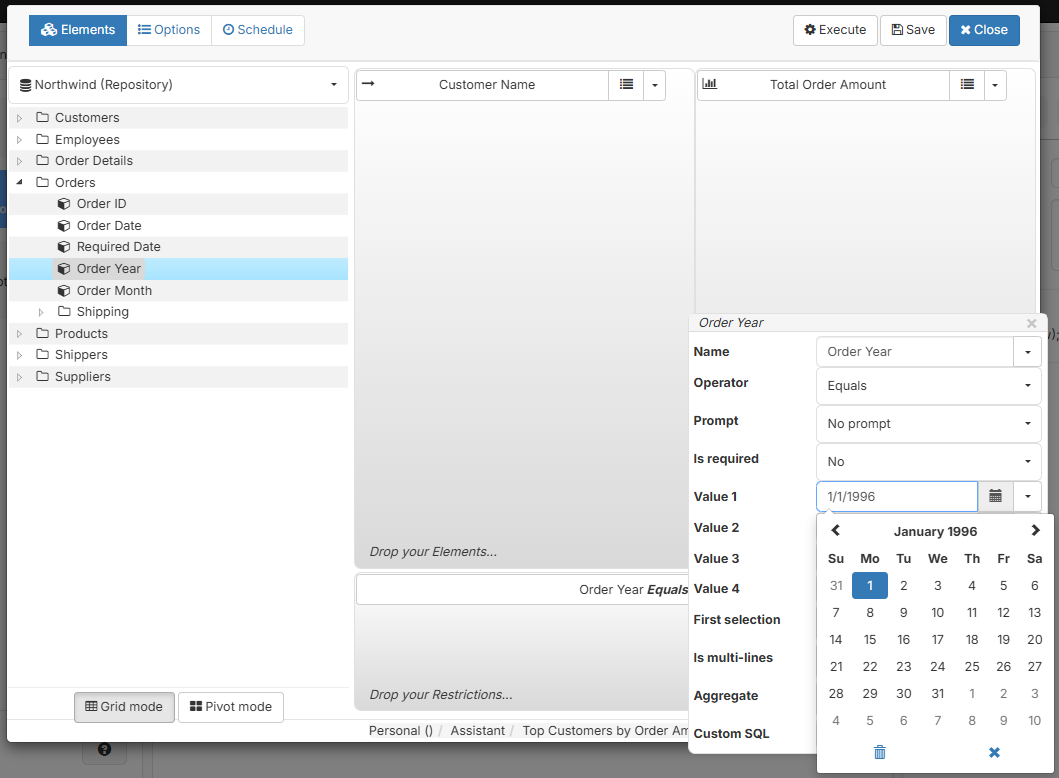Switch to Pivot mode
1059x778 pixels.
pyautogui.click(x=231, y=707)
